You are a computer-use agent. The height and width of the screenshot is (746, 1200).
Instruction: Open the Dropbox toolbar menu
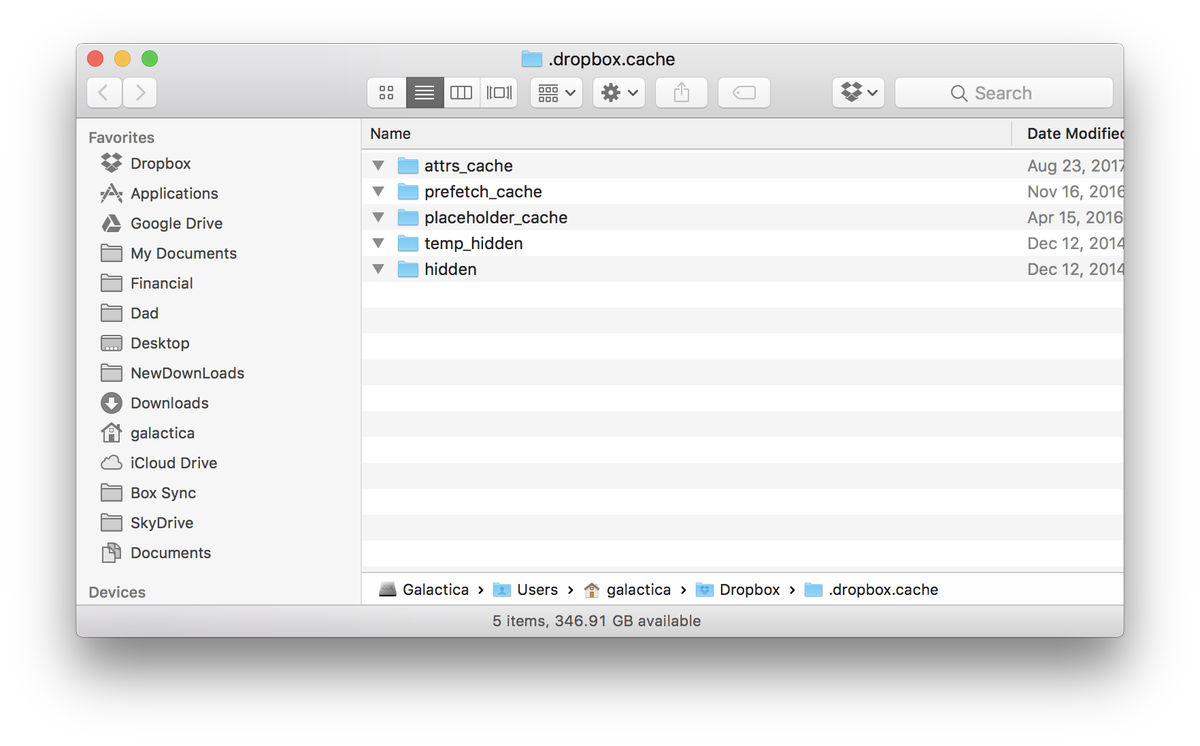[858, 93]
